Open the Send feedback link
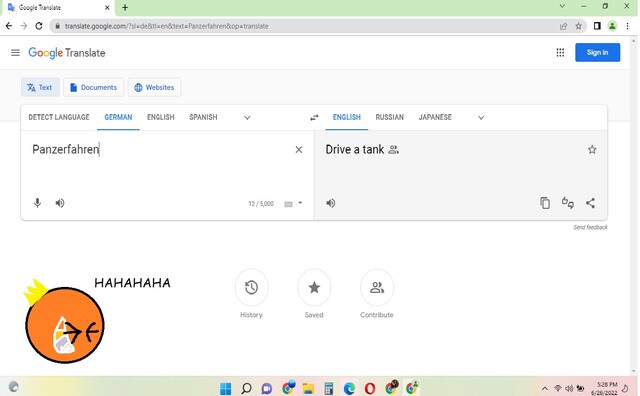 590,227
